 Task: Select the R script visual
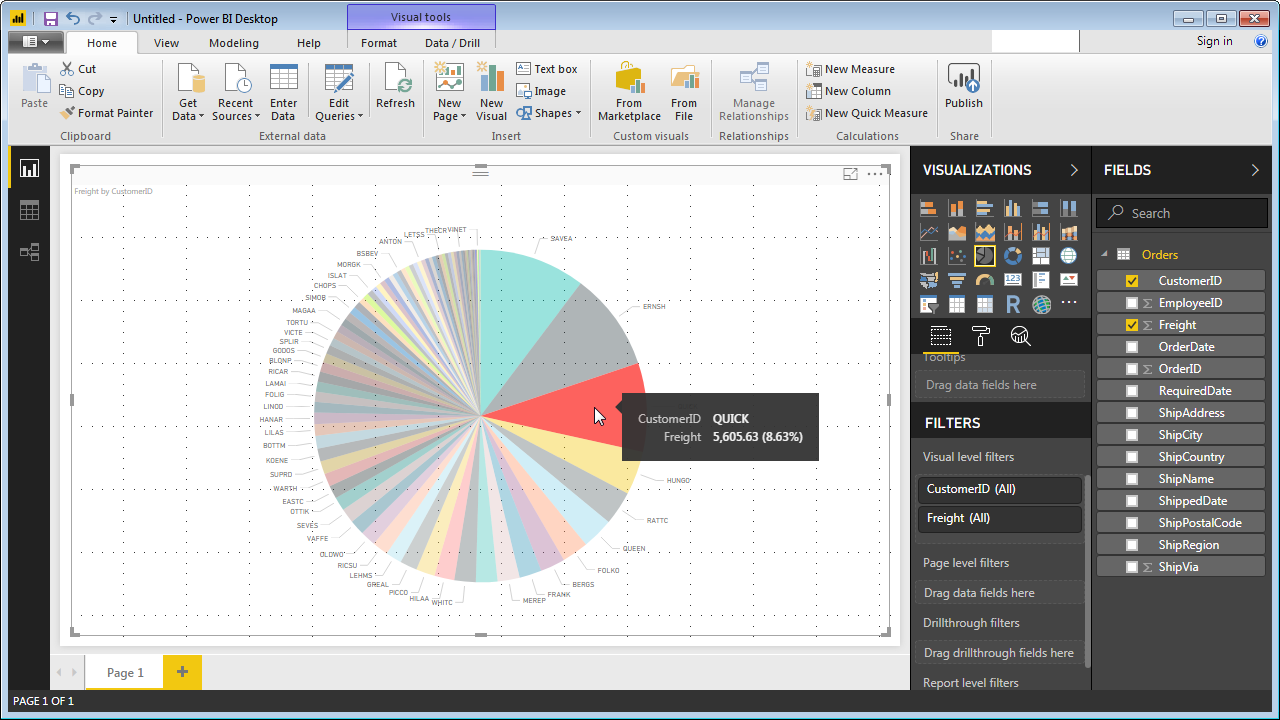click(1012, 303)
